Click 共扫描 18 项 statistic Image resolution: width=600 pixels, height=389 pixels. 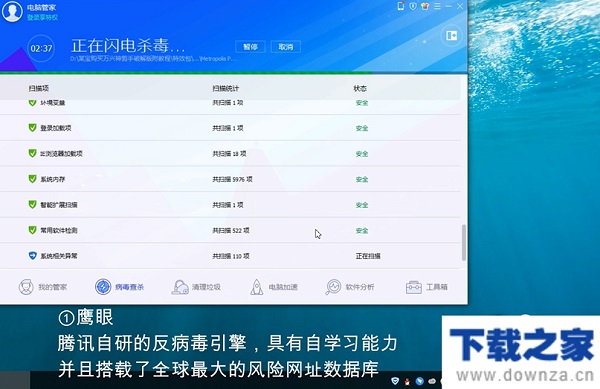click(229, 154)
